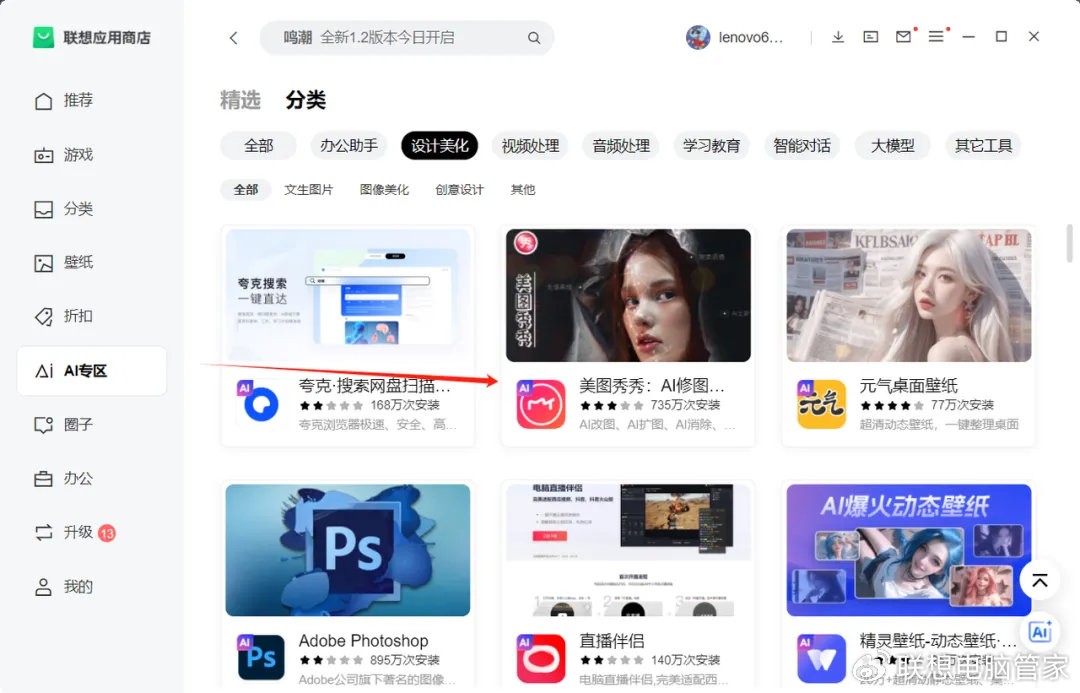This screenshot has width=1080, height=693.
Task: Click the 168万次安装 install count
Action: tap(405, 405)
